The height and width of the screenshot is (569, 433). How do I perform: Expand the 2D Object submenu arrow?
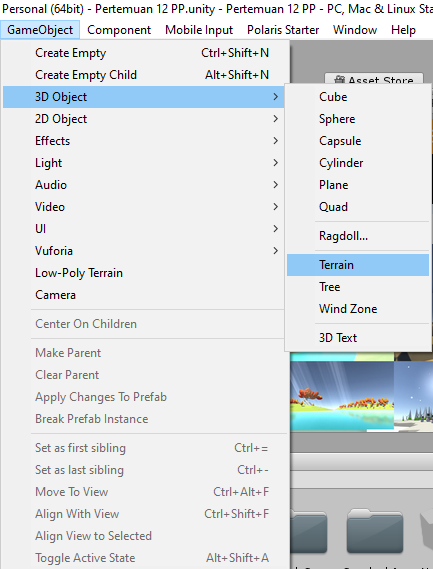click(x=275, y=119)
